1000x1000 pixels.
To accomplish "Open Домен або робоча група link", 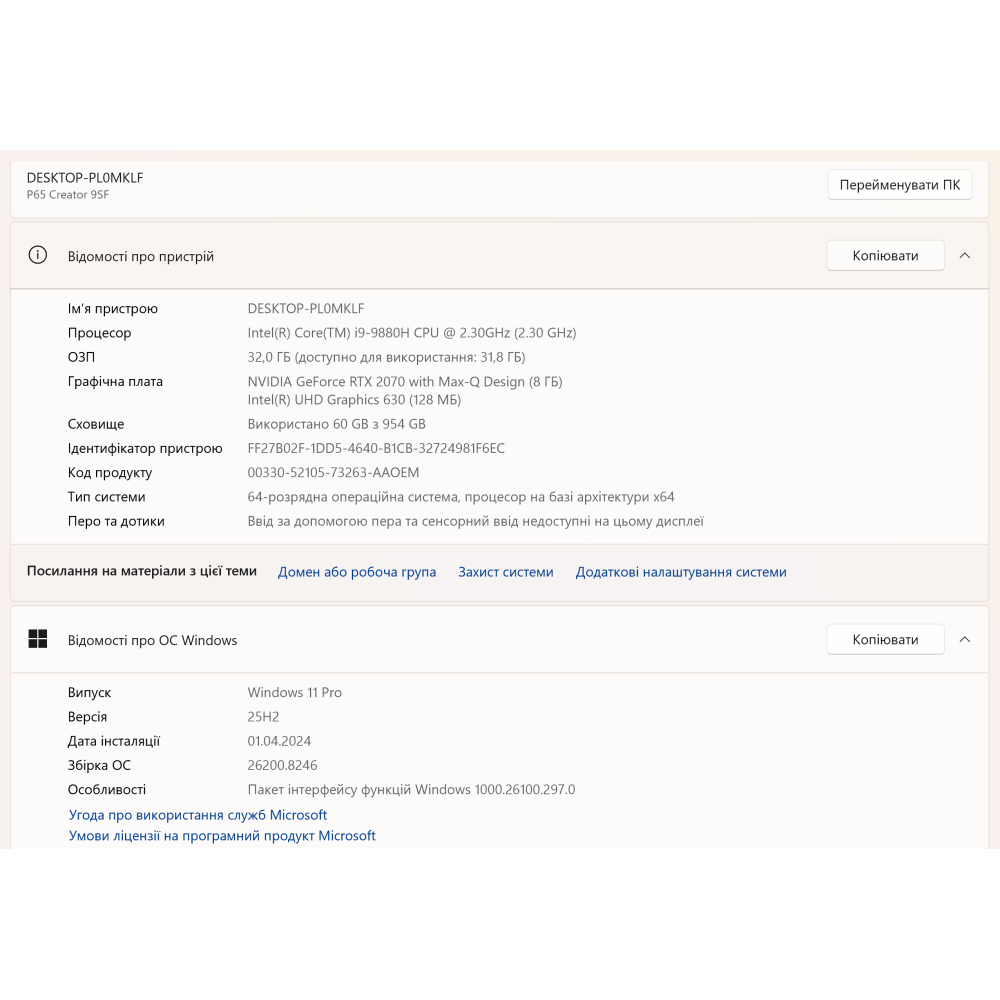I will click(x=357, y=572).
